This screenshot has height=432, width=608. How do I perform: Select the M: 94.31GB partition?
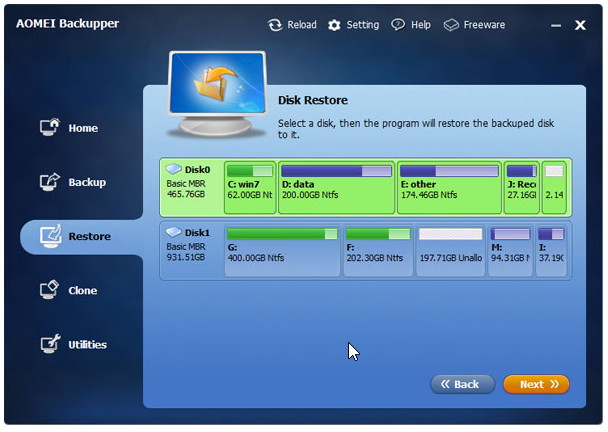pos(510,251)
